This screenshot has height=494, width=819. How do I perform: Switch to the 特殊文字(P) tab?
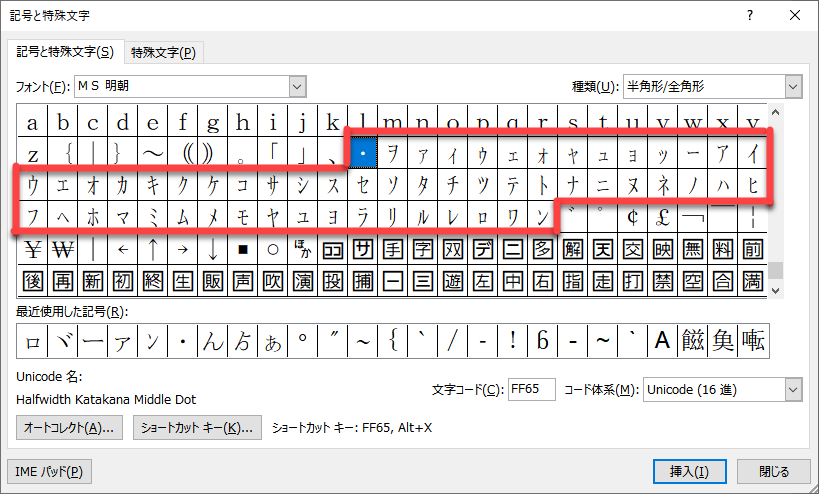point(163,52)
